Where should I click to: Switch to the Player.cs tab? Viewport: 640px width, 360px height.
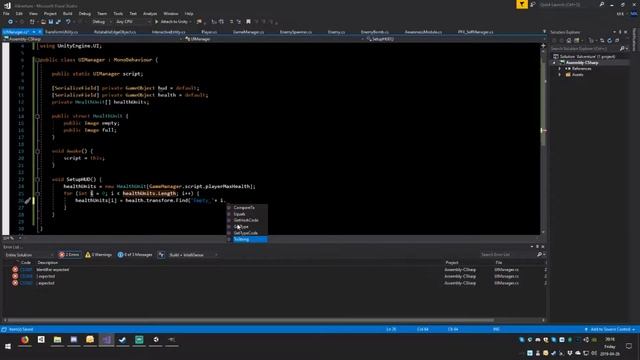coord(209,32)
